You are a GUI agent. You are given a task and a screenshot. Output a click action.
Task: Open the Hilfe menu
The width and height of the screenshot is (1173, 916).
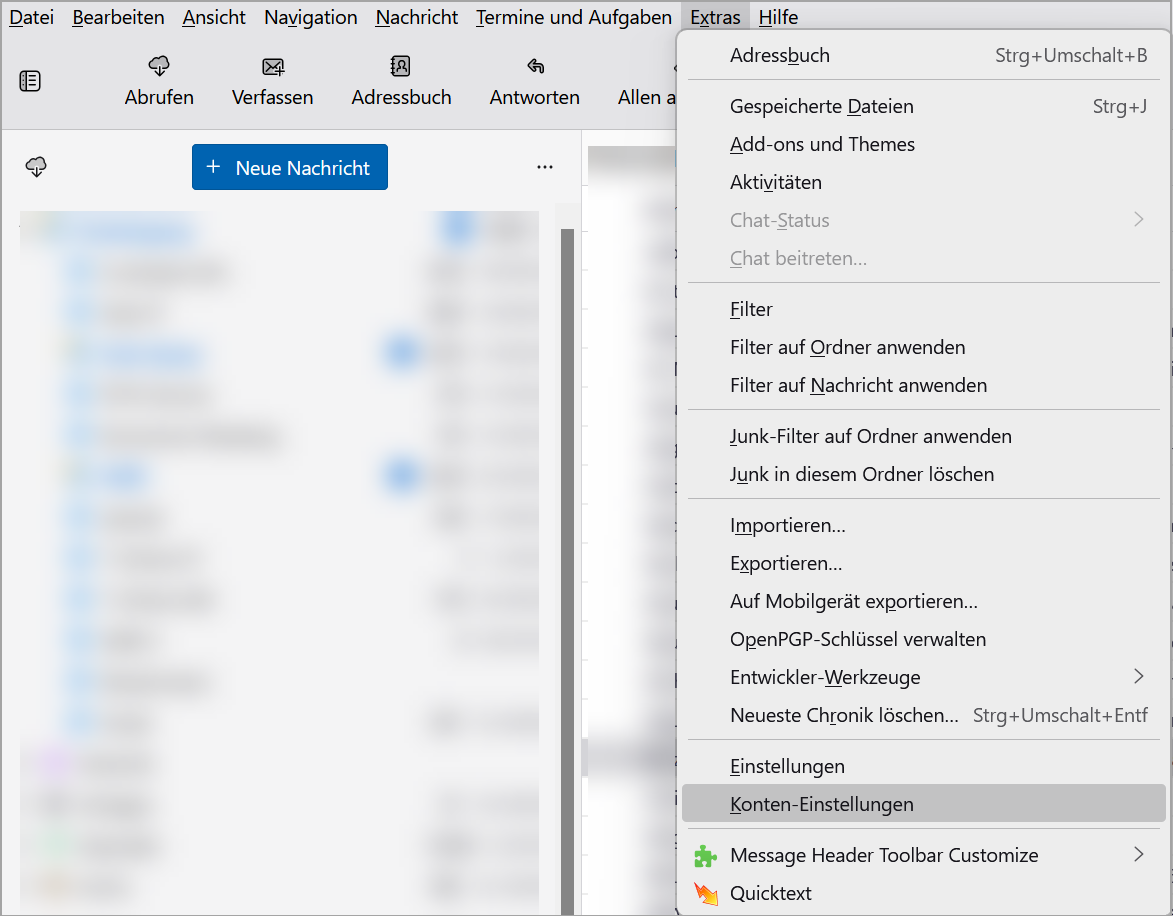(778, 17)
